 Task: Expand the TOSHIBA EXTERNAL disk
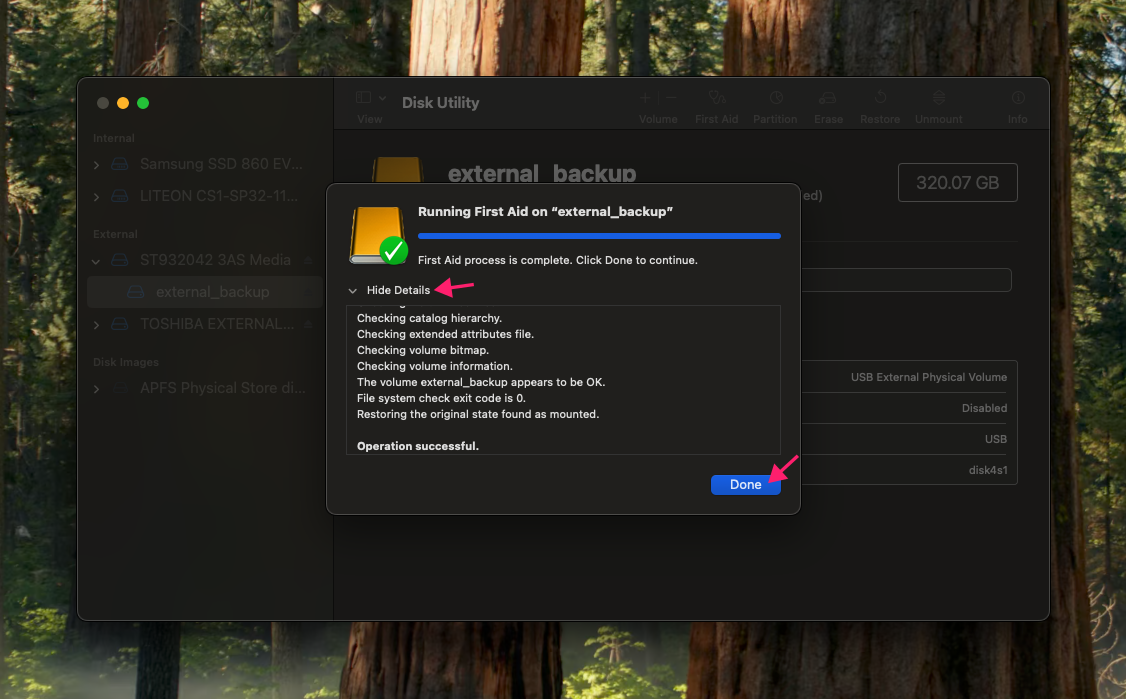point(96,325)
